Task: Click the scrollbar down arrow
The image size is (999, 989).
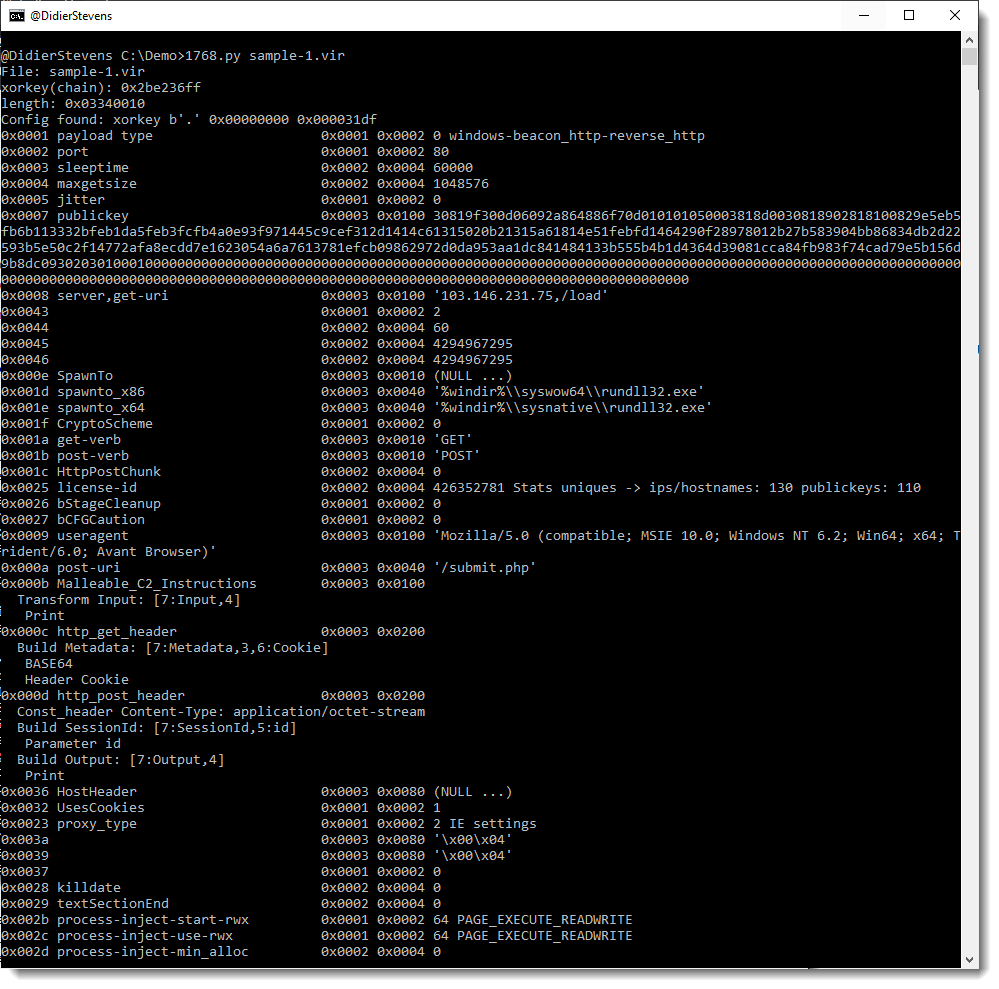Action: point(969,959)
